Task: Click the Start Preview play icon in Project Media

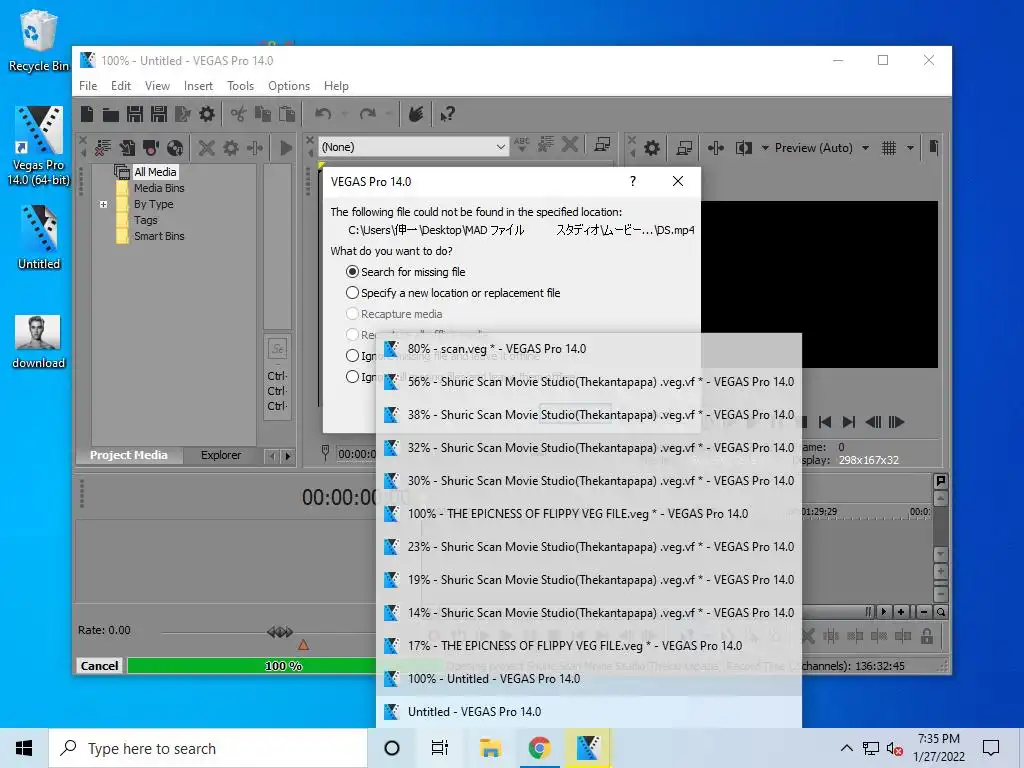Action: click(286, 148)
